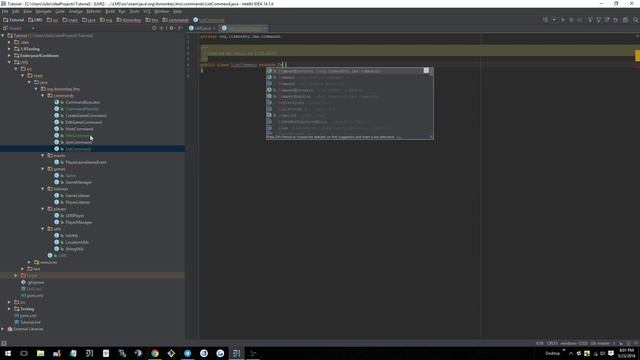640x360 pixels.
Task: Hide the Project tool window
Action: 180,28
